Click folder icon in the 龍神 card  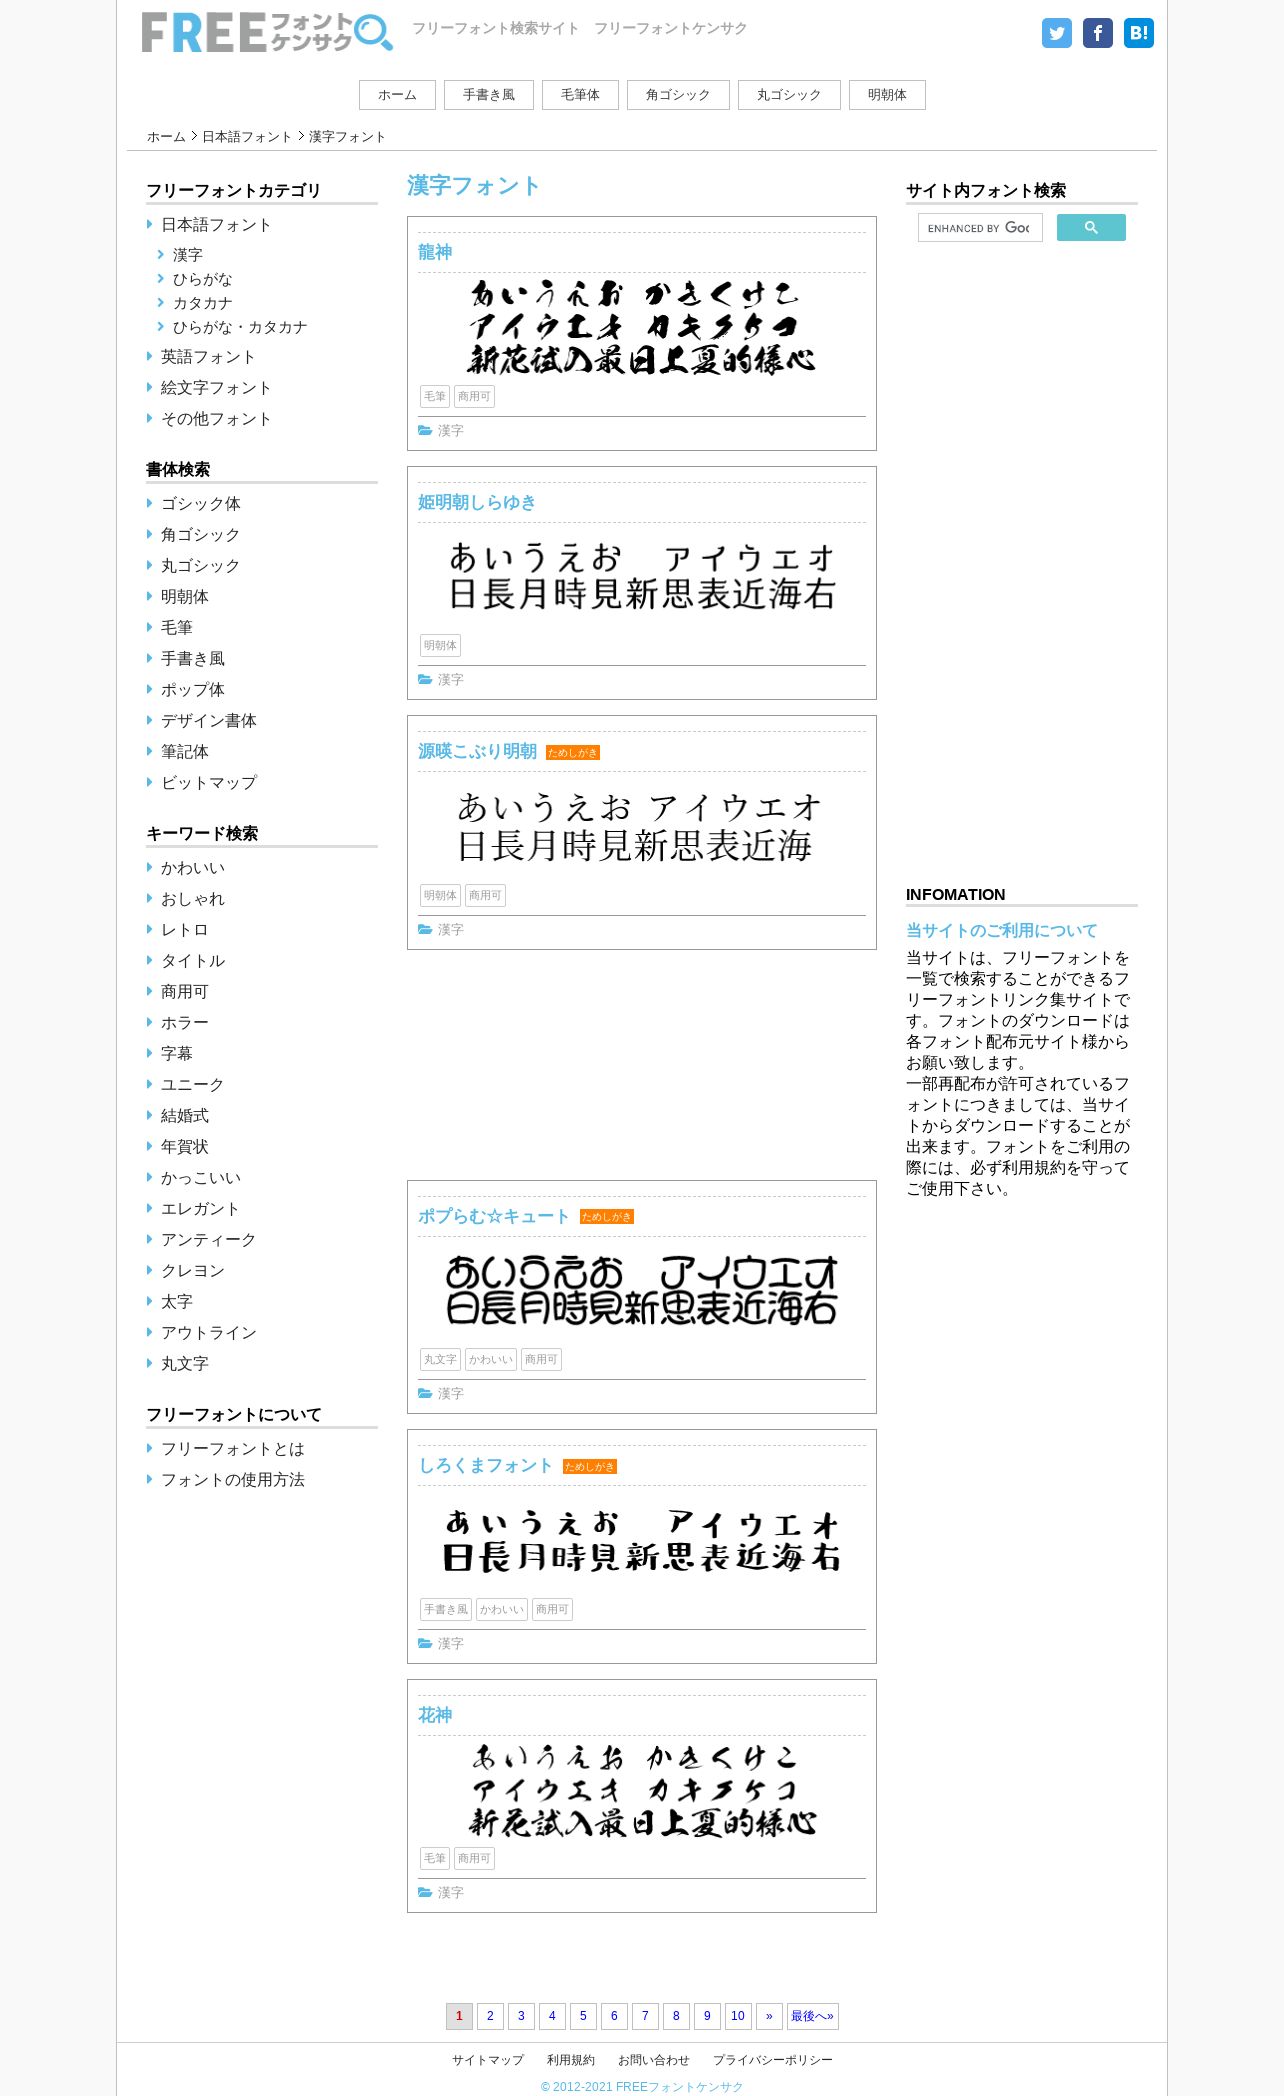425,431
